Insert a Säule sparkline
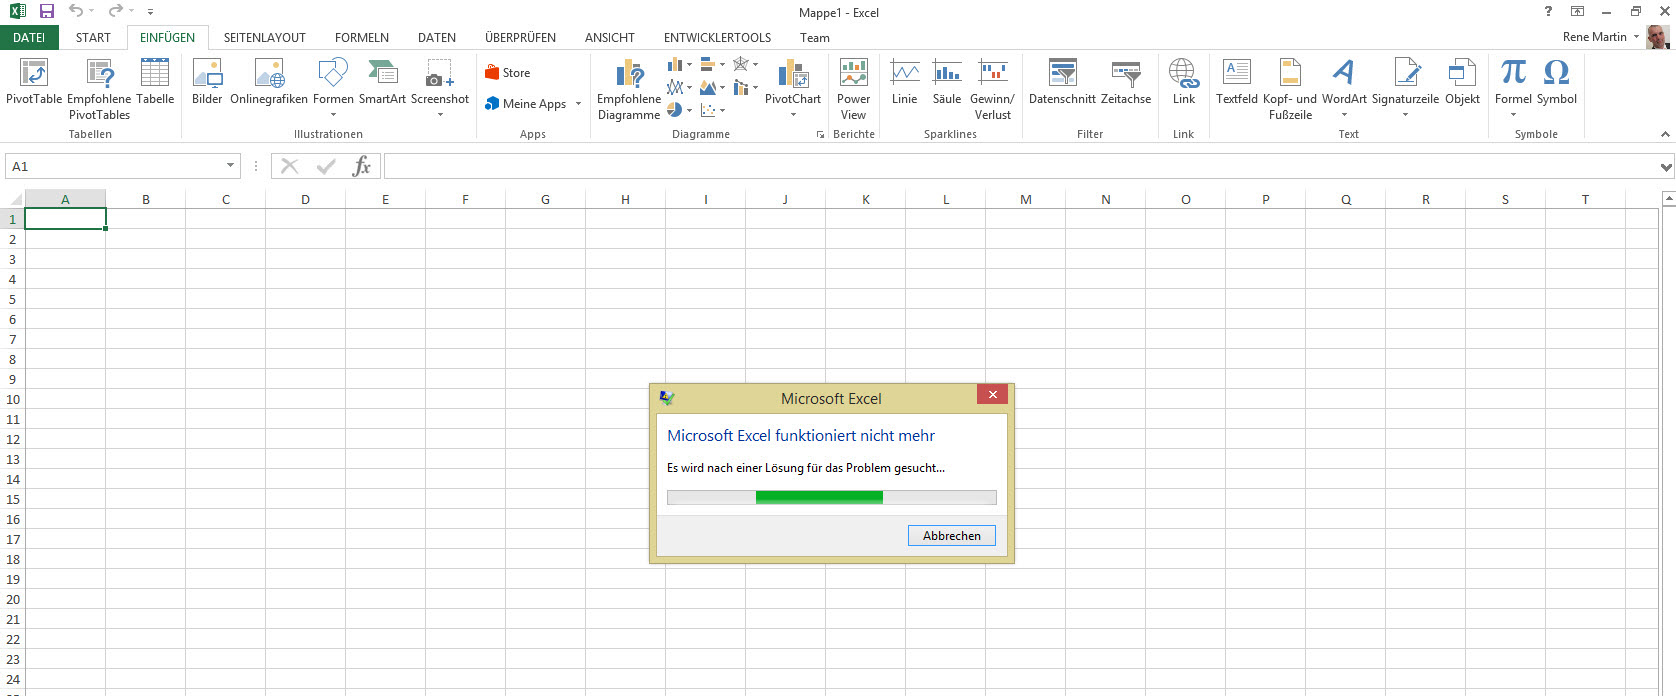 (946, 81)
